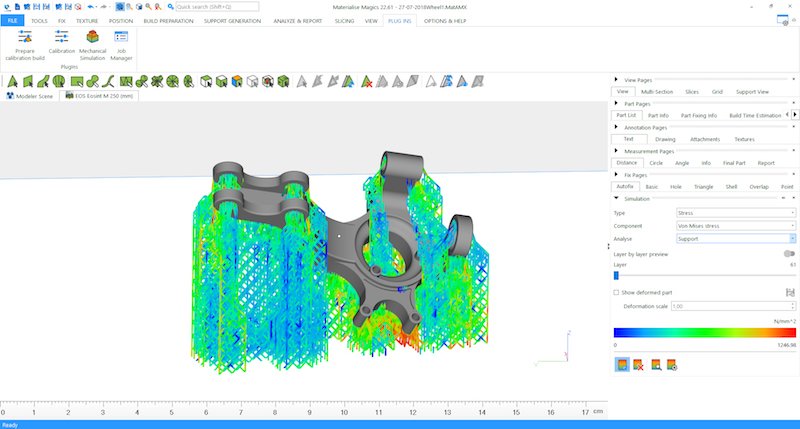Click the redo arrow icon
800x429 pixels.
(x=104, y=7)
